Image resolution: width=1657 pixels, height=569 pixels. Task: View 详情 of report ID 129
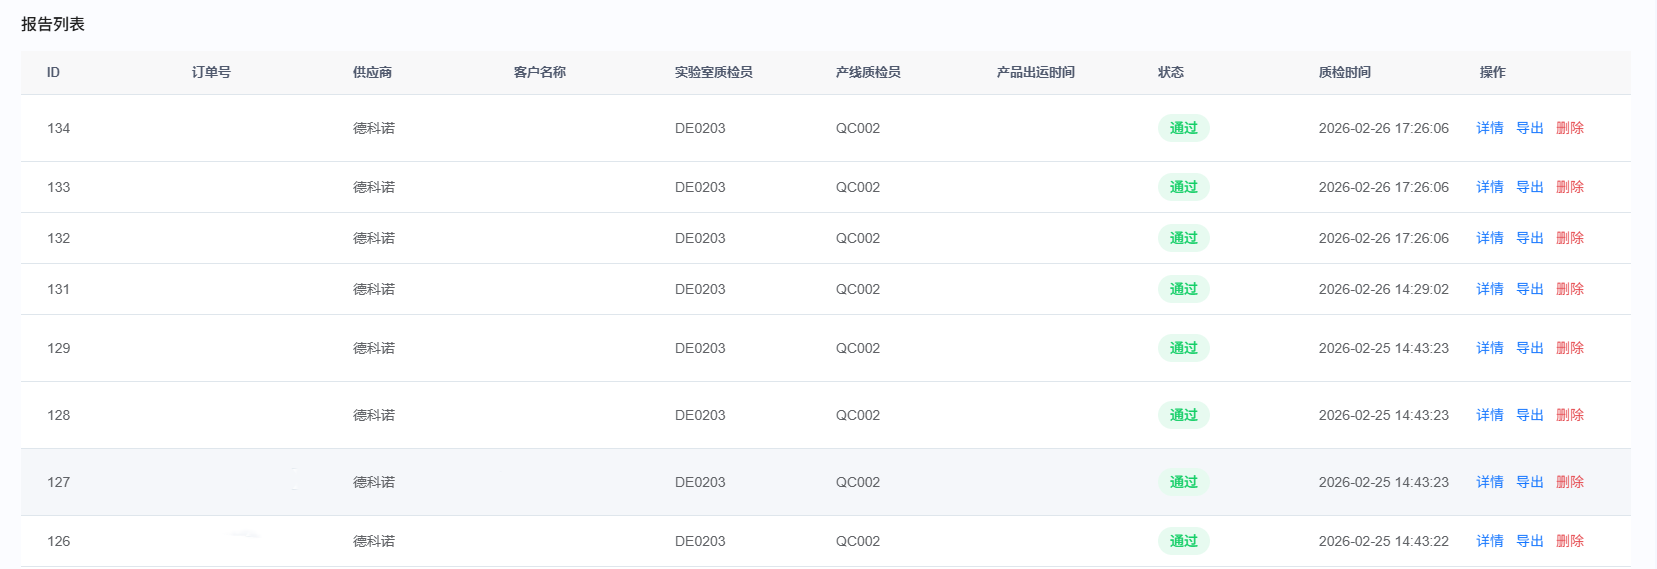[1489, 348]
